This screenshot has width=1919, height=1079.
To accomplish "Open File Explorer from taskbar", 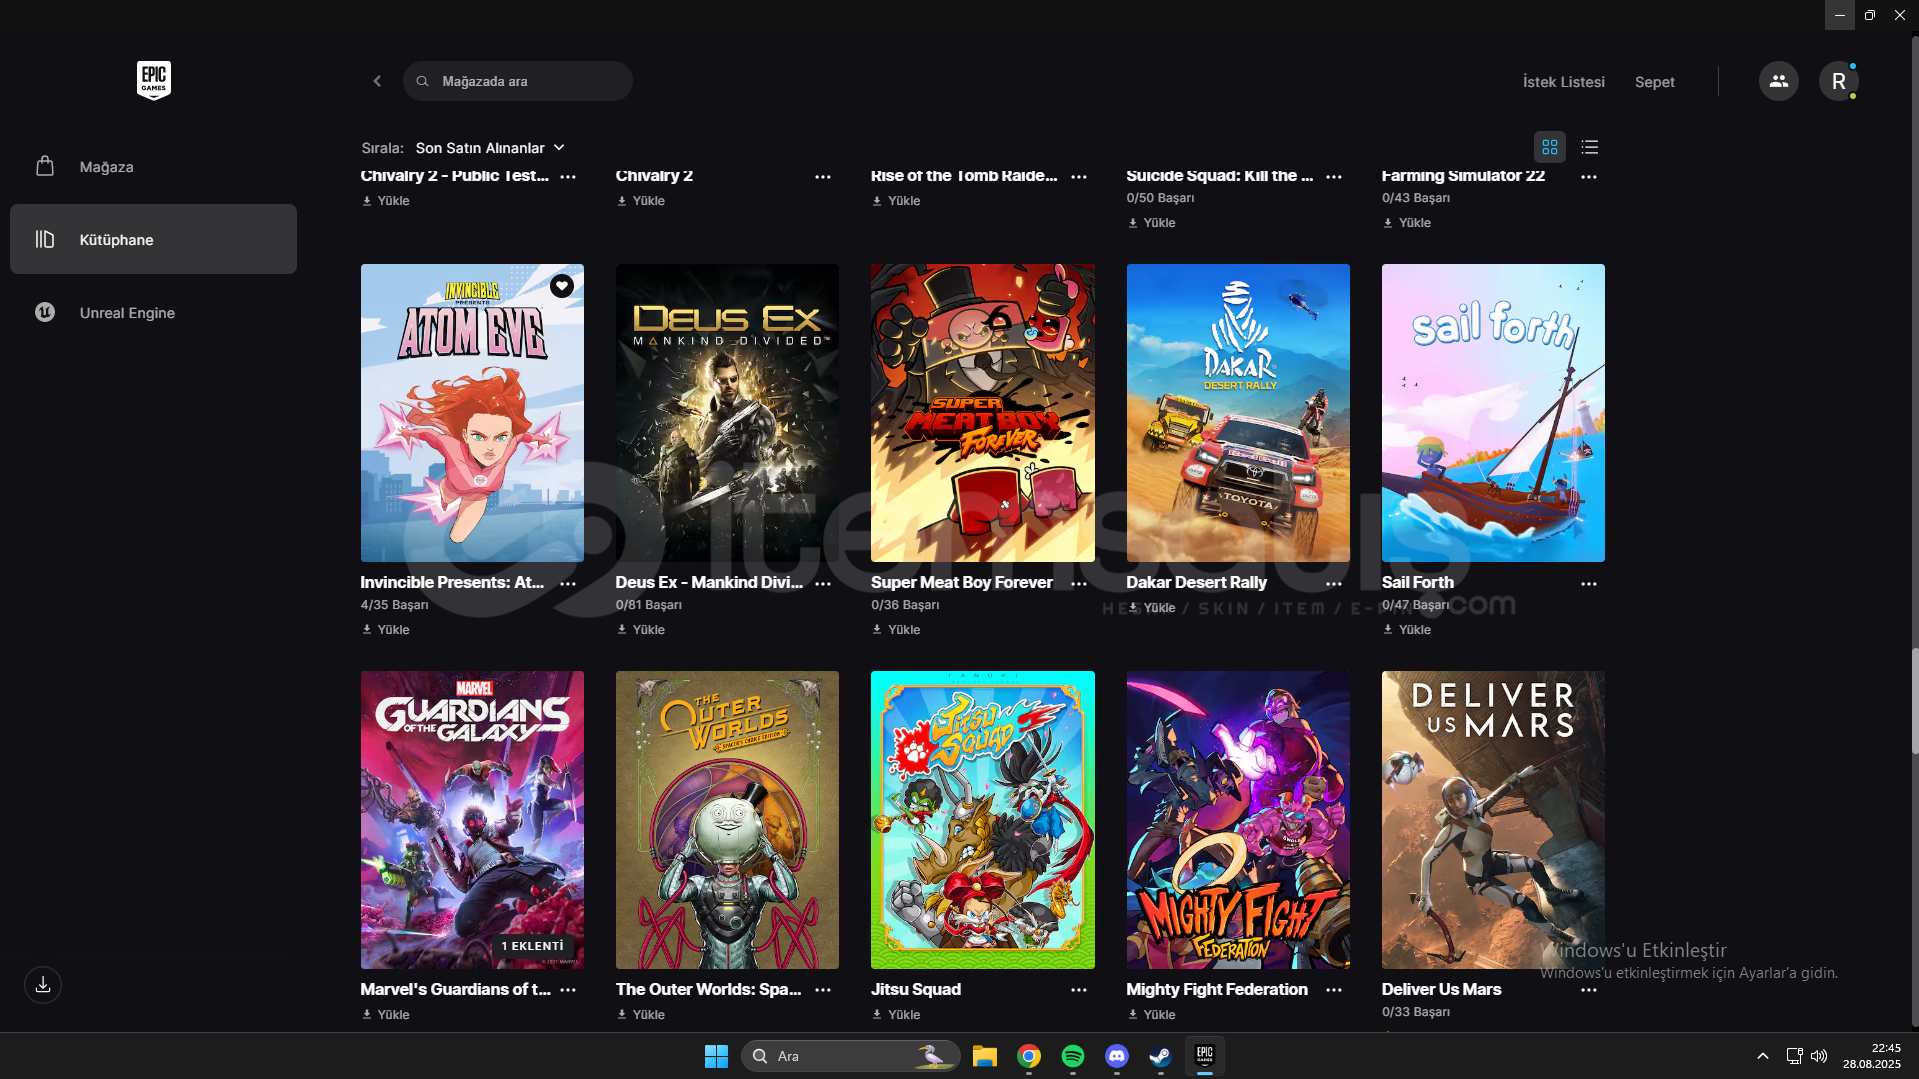I will click(x=985, y=1056).
